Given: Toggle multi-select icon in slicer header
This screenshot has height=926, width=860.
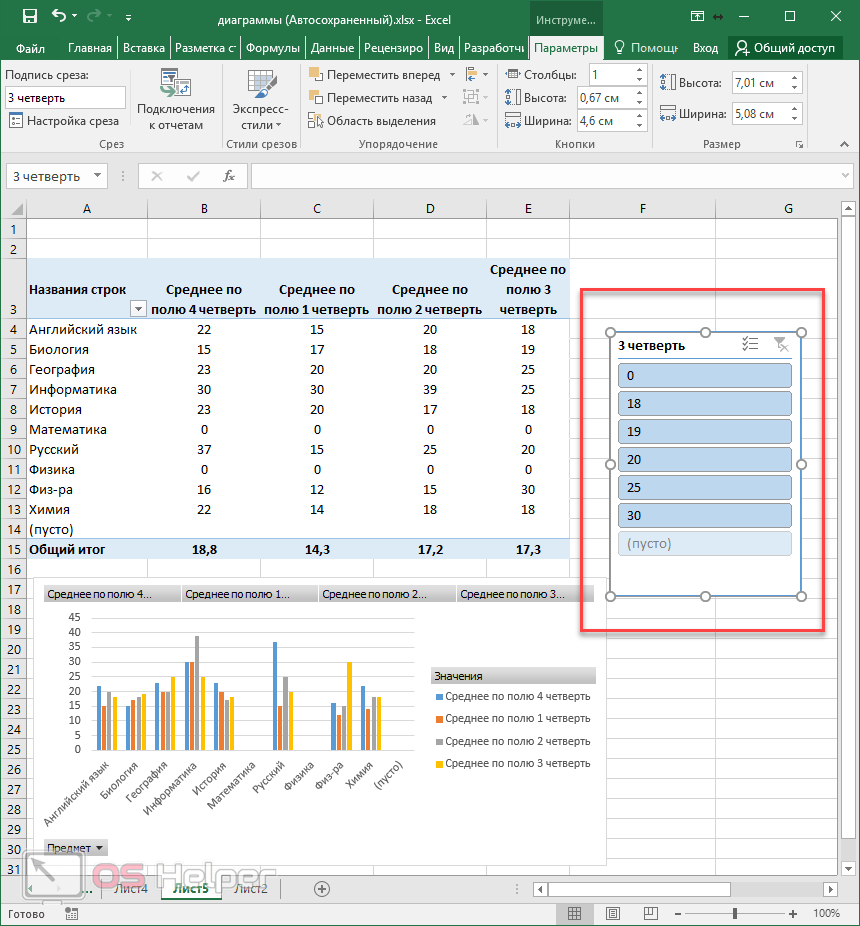Looking at the screenshot, I should pyautogui.click(x=750, y=344).
